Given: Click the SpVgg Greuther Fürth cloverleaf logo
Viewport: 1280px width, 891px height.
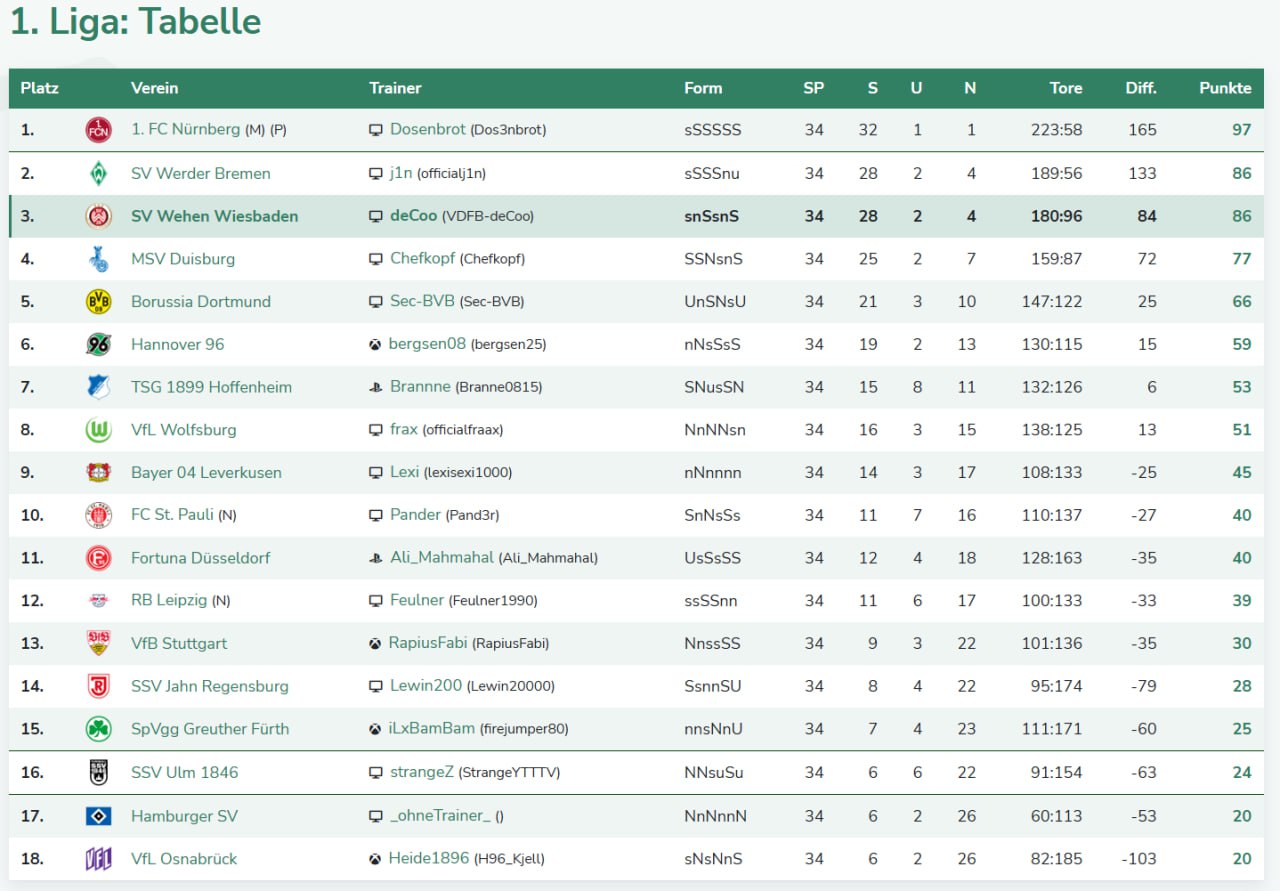Looking at the screenshot, I should [98, 729].
